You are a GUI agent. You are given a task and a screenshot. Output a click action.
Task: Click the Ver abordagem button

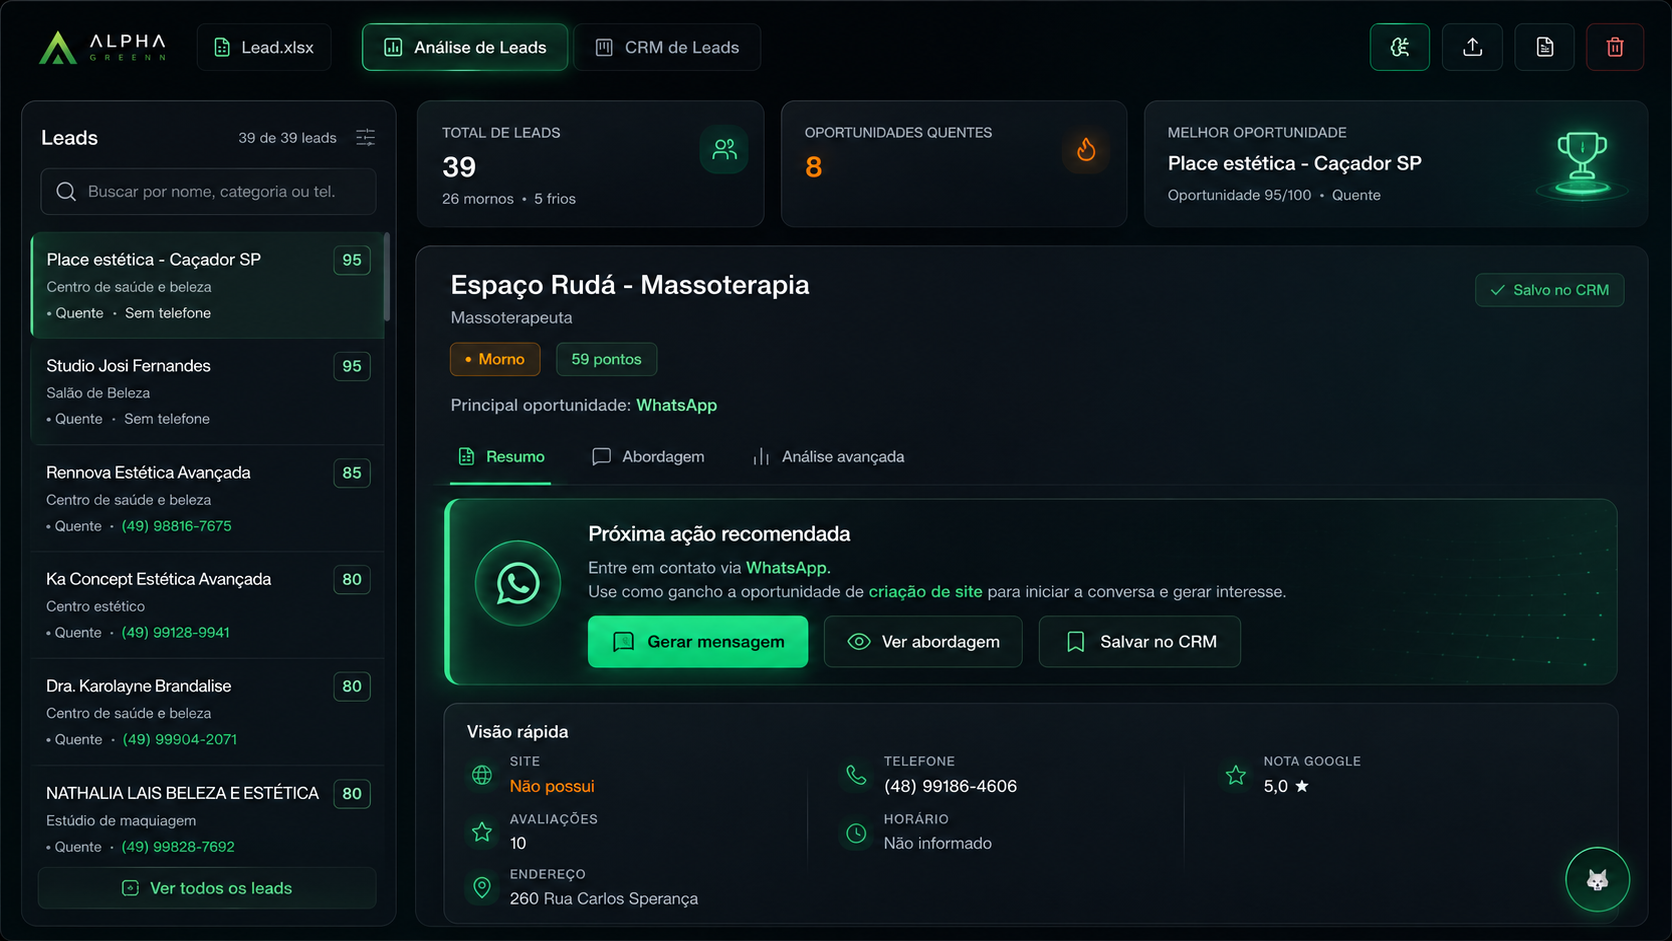coord(923,642)
